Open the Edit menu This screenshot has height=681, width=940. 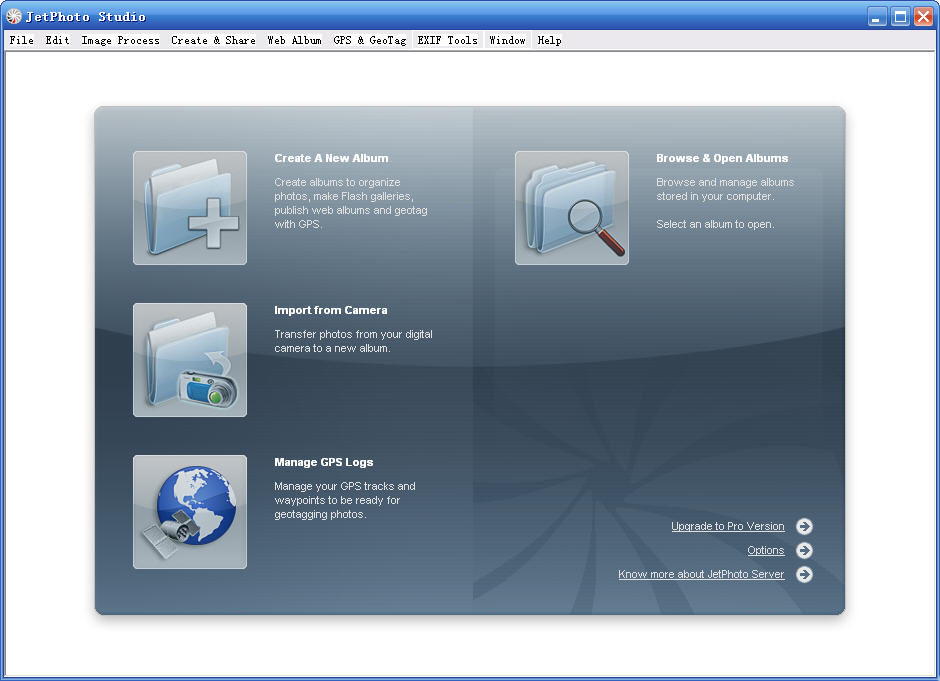click(57, 41)
